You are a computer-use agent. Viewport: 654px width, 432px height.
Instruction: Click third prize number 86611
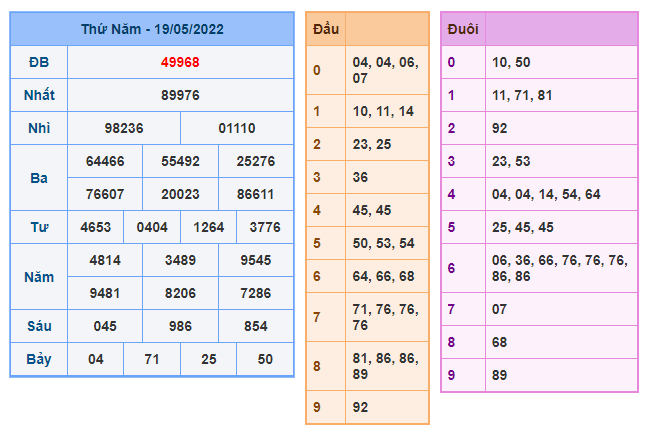click(x=256, y=194)
